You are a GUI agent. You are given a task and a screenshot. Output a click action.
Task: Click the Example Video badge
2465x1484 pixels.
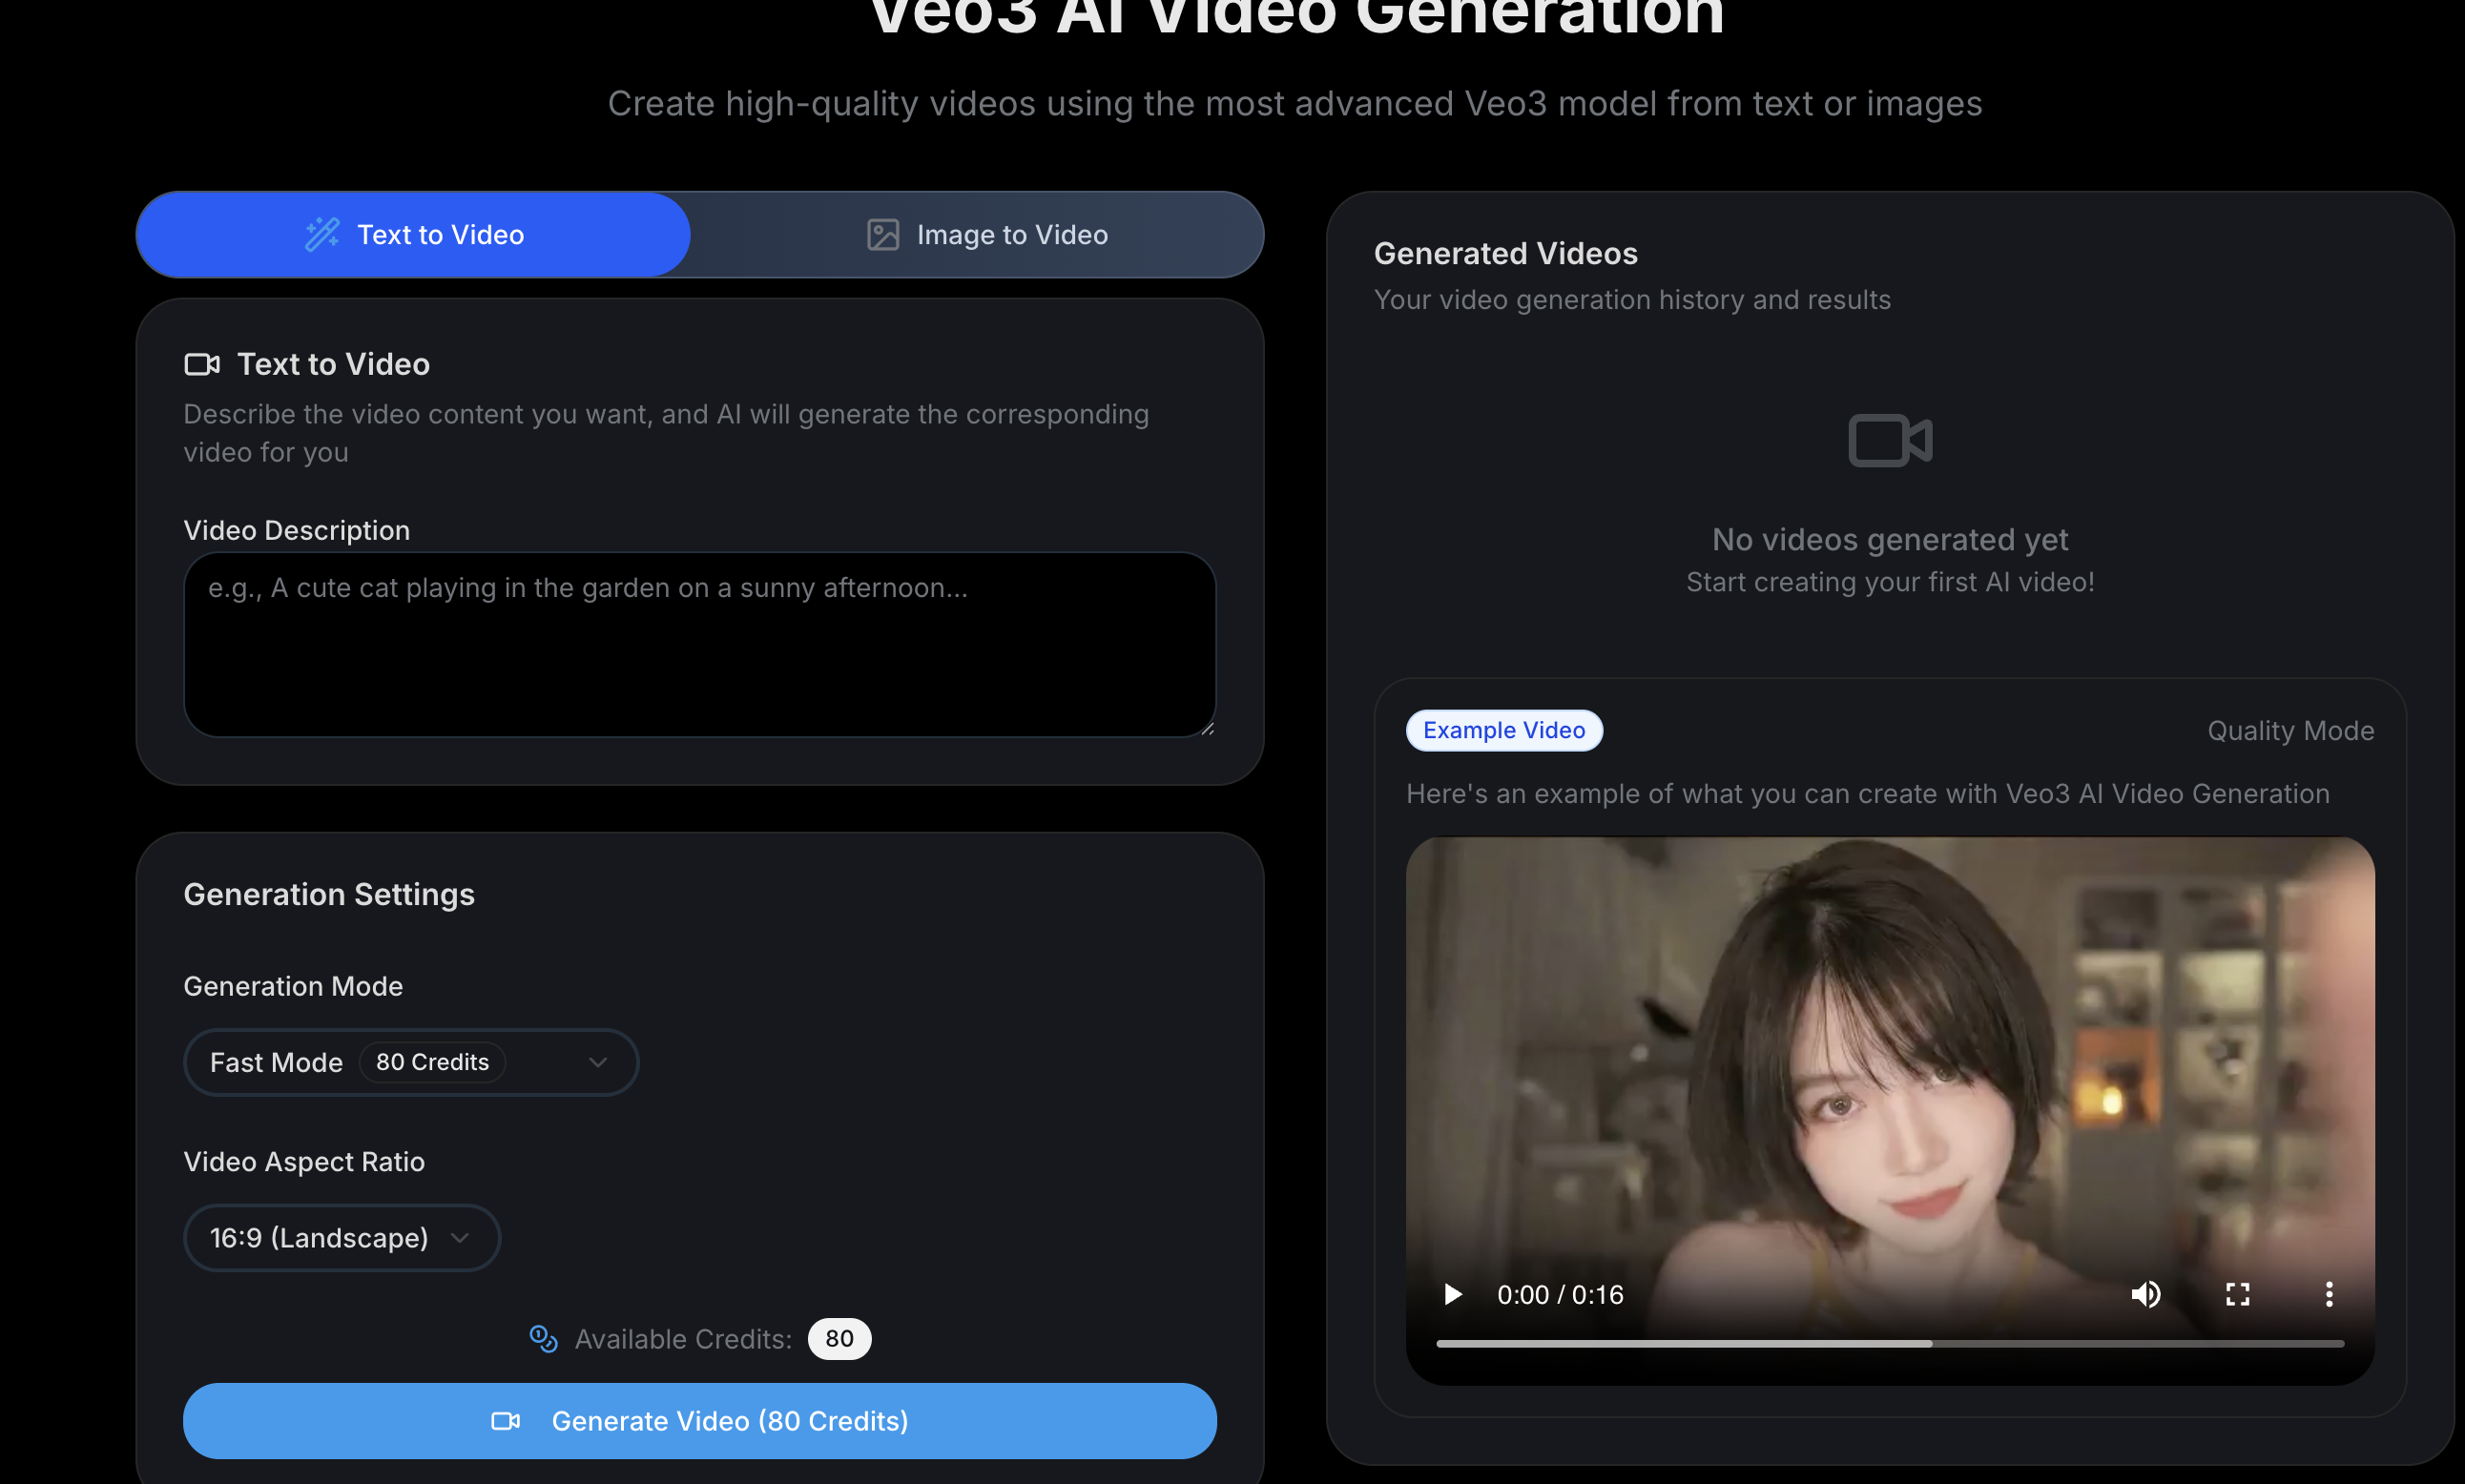[x=1504, y=730]
